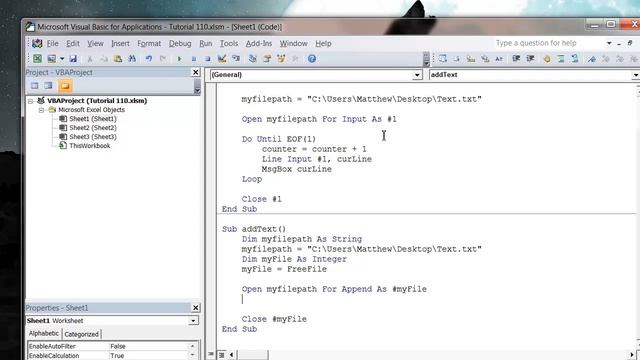Click View Object icon in Project panel

click(x=49, y=86)
